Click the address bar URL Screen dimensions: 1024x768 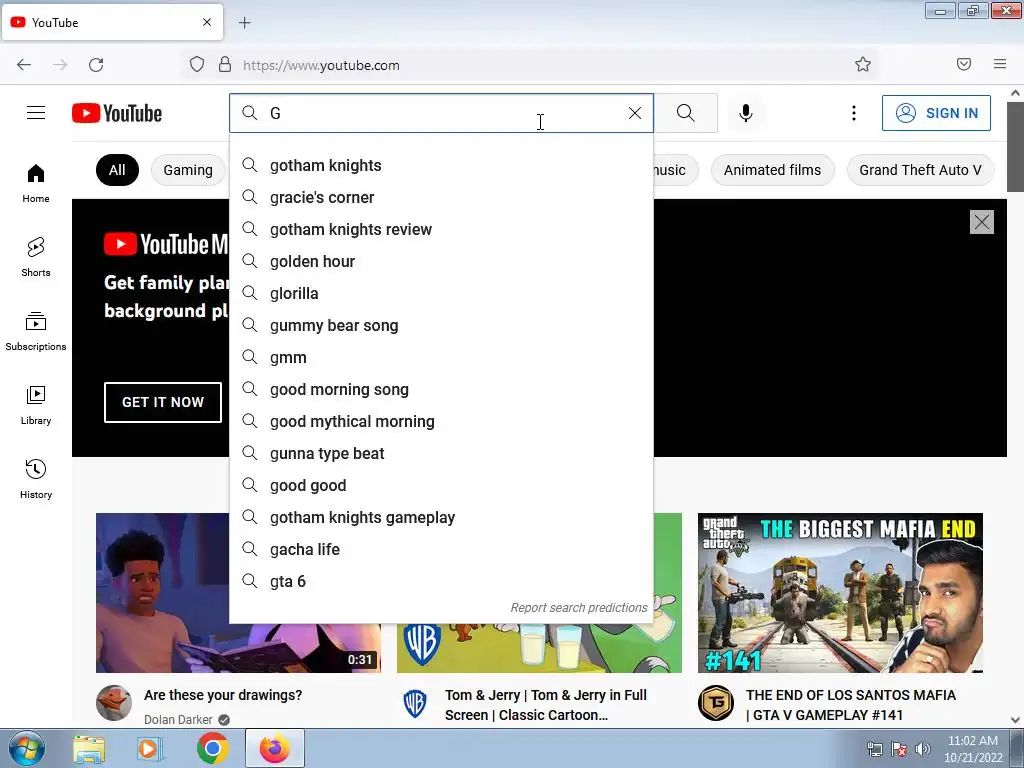(x=321, y=65)
